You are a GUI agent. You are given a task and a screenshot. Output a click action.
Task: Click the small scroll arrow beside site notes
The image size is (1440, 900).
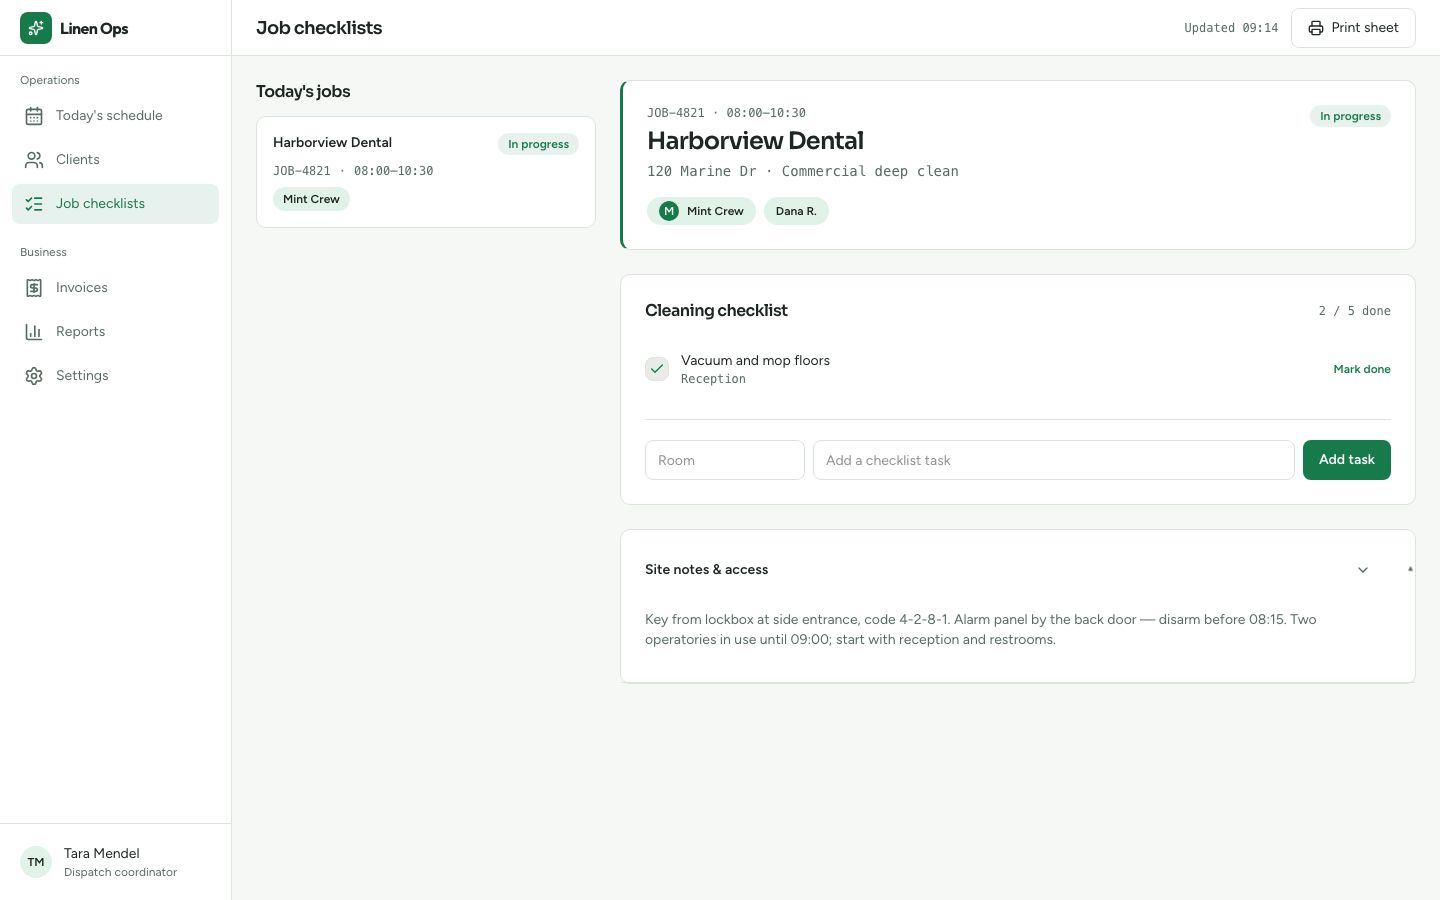point(1410,569)
